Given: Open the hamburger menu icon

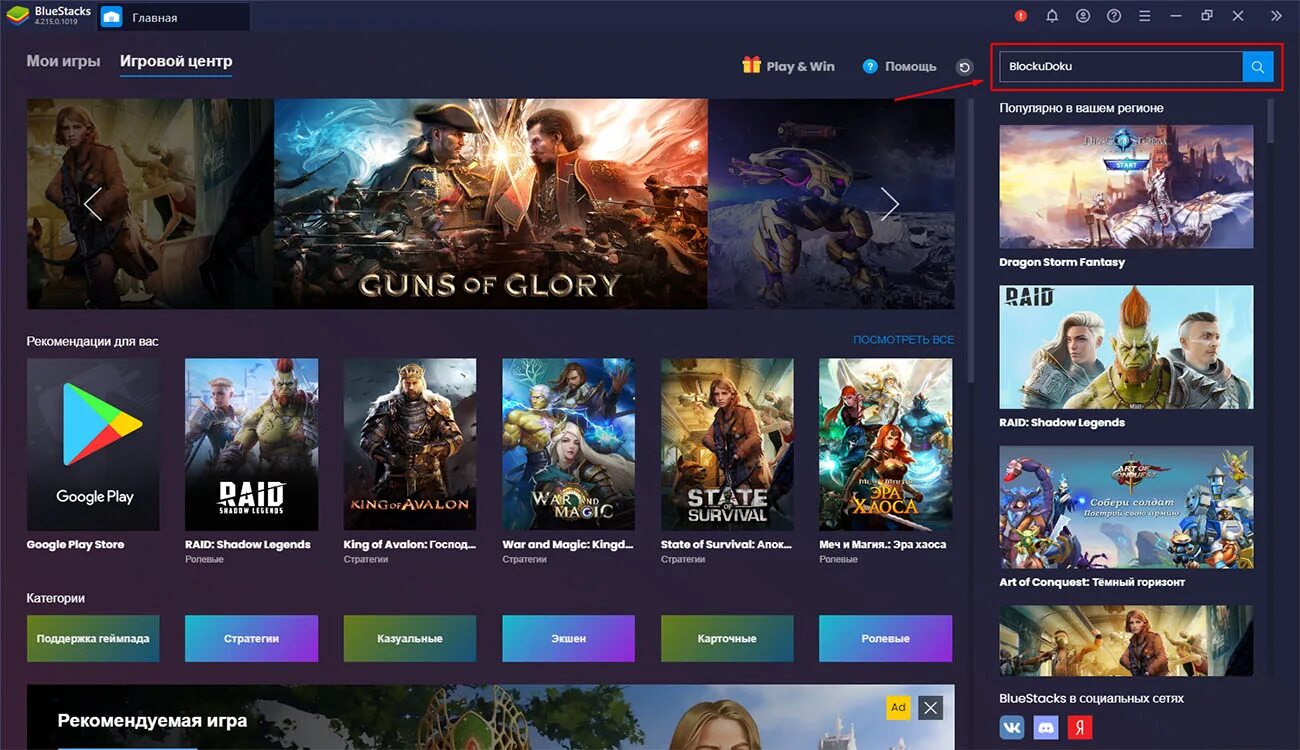Looking at the screenshot, I should [x=1145, y=16].
